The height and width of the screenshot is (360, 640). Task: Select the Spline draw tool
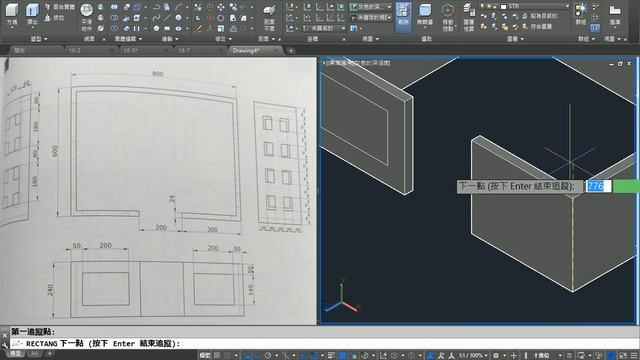tap(156, 18)
